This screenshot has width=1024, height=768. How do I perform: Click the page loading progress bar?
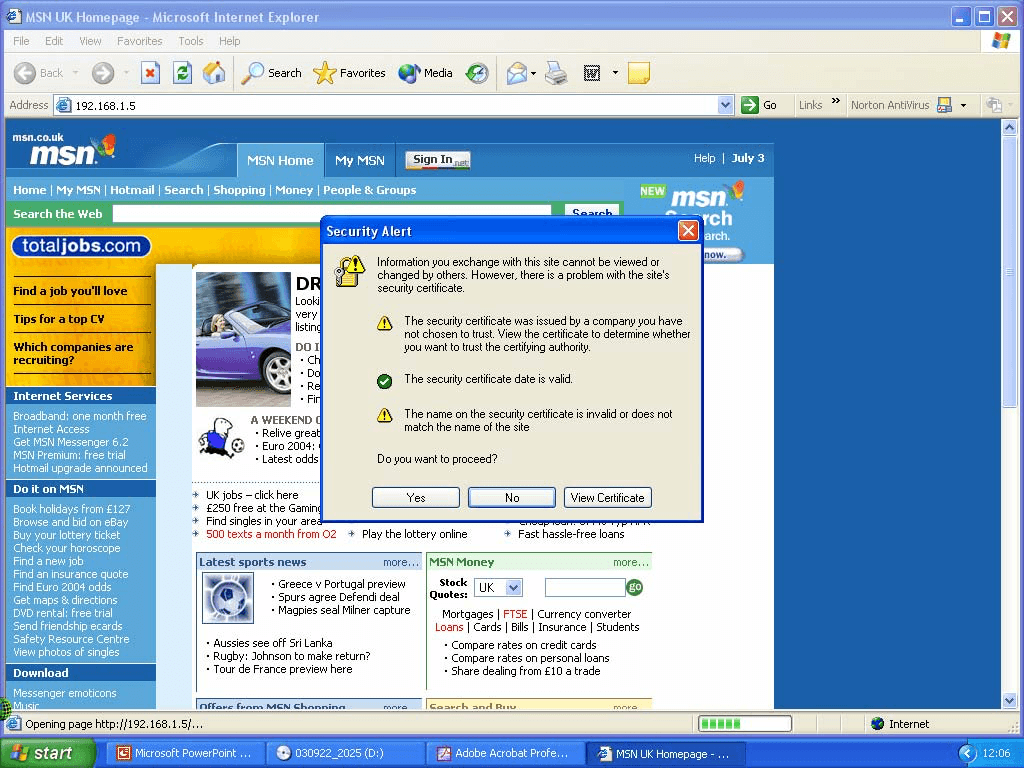(744, 724)
